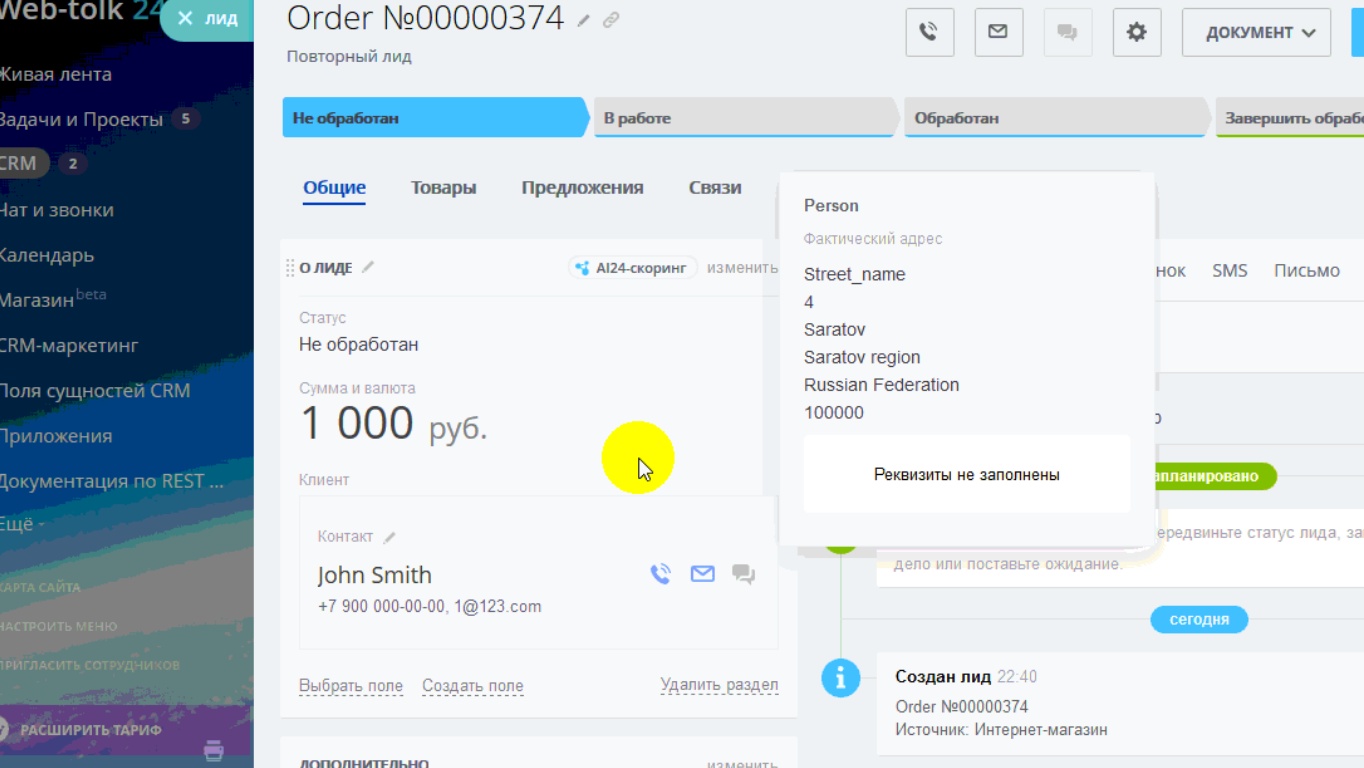The width and height of the screenshot is (1364, 768).
Task: Copy order link via chain icon
Action: (611, 20)
